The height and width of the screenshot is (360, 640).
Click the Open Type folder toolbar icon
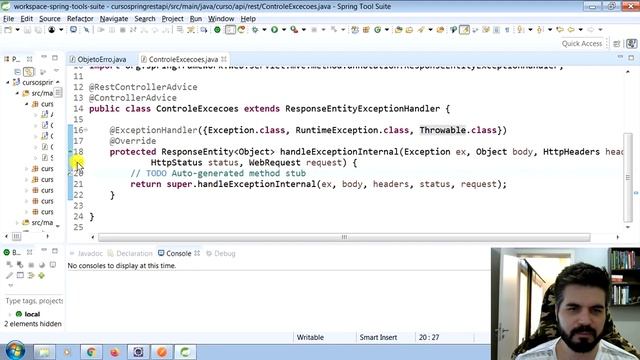click(399, 30)
